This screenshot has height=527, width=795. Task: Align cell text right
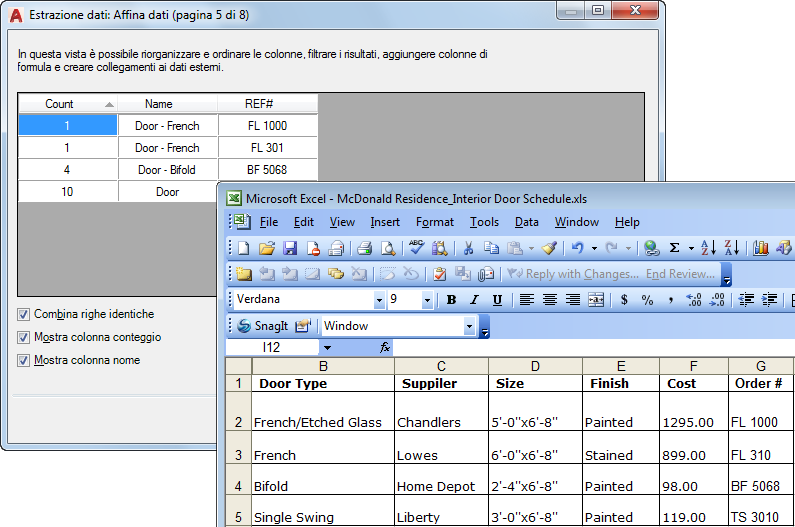tap(573, 300)
